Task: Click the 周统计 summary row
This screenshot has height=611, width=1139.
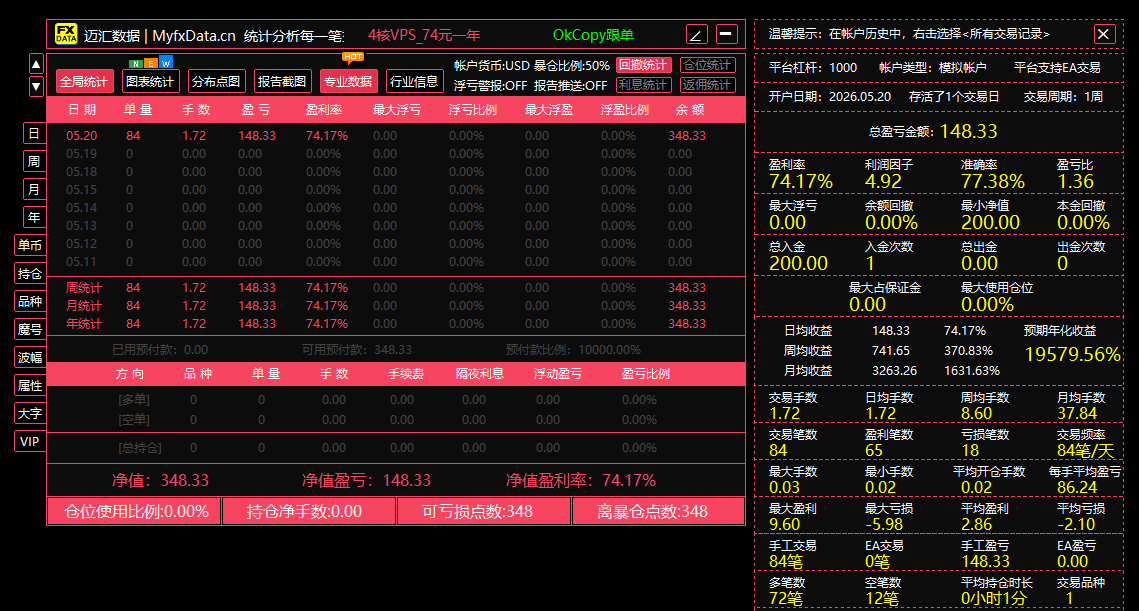Action: coord(396,288)
